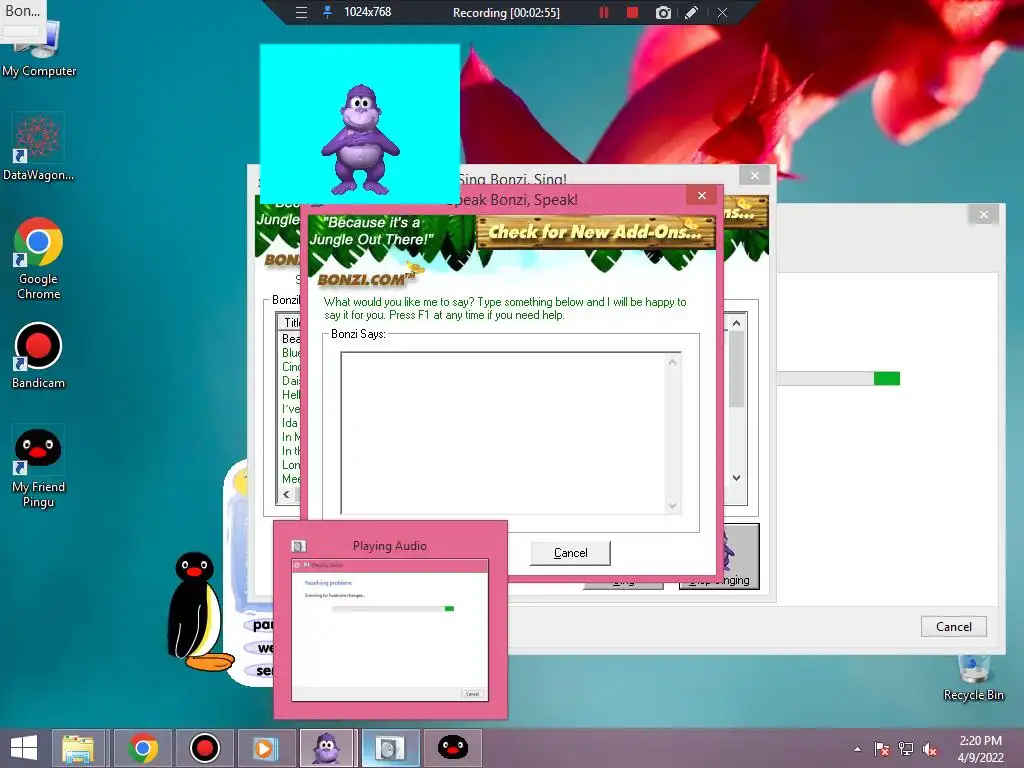The image size is (1024, 768).
Task: Stop the Bandicam recording
Action: point(632,12)
